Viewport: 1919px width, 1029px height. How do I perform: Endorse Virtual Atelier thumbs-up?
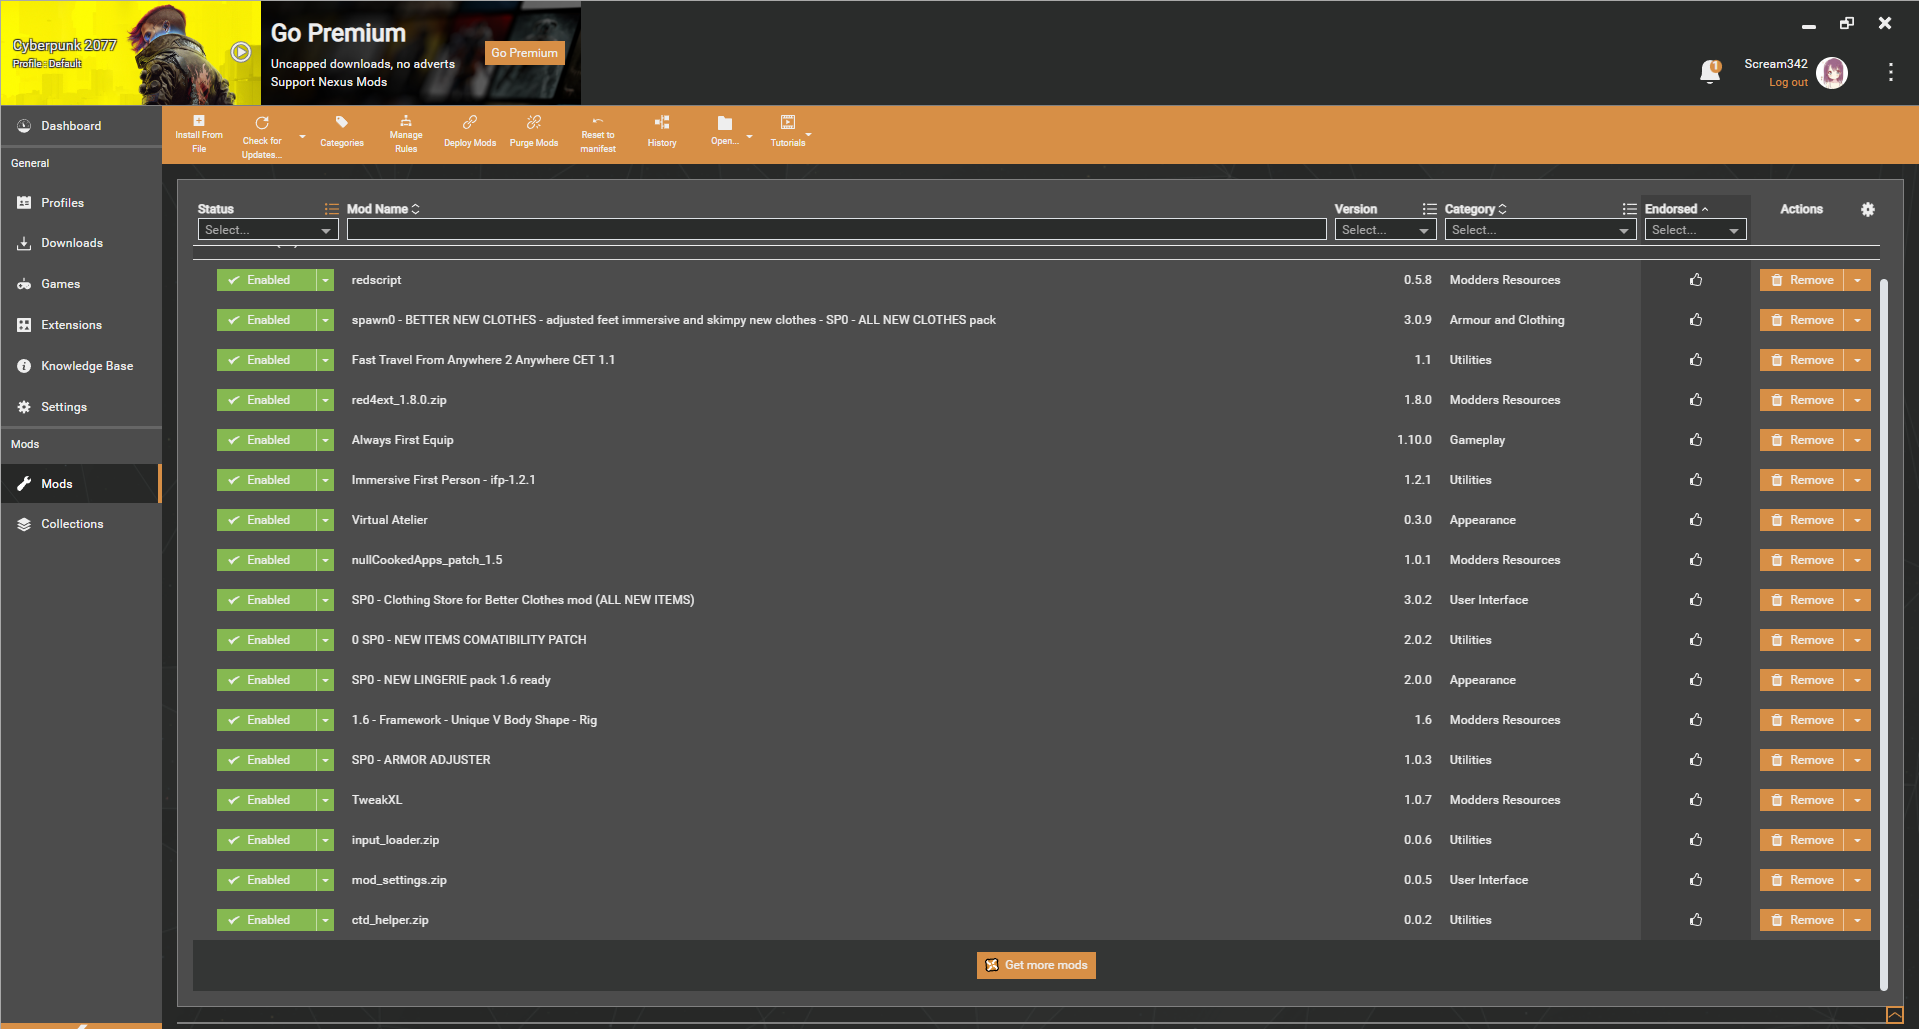click(x=1696, y=520)
